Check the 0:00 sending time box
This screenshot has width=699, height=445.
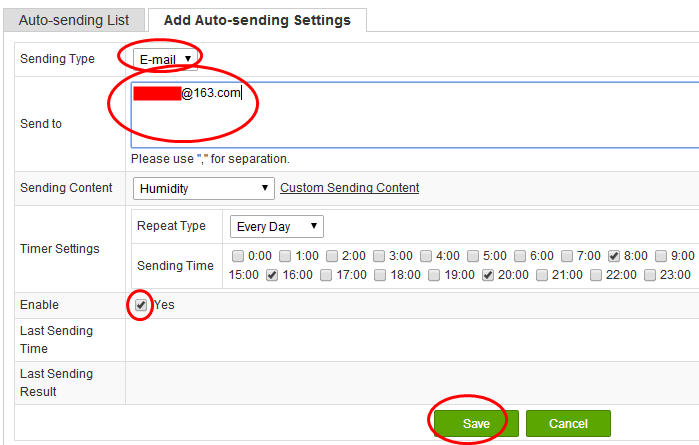(238, 256)
